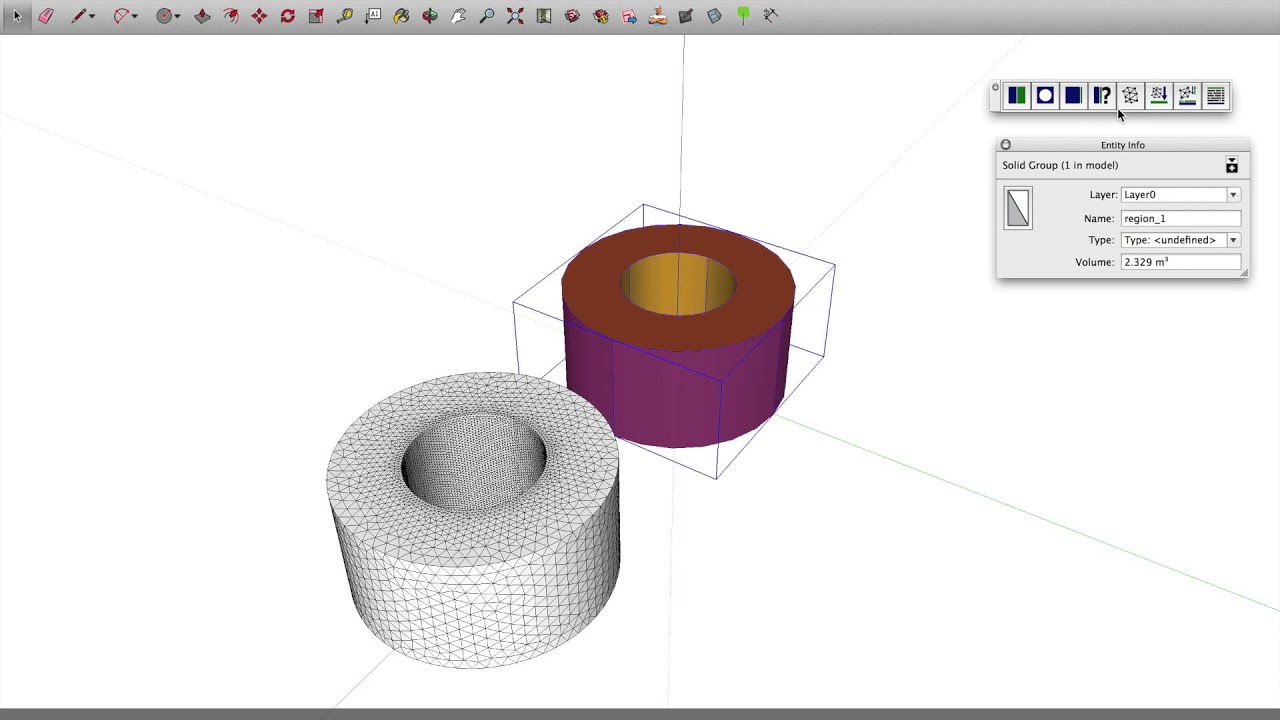Select the Text label tool
The image size is (1280, 720).
coord(374,15)
